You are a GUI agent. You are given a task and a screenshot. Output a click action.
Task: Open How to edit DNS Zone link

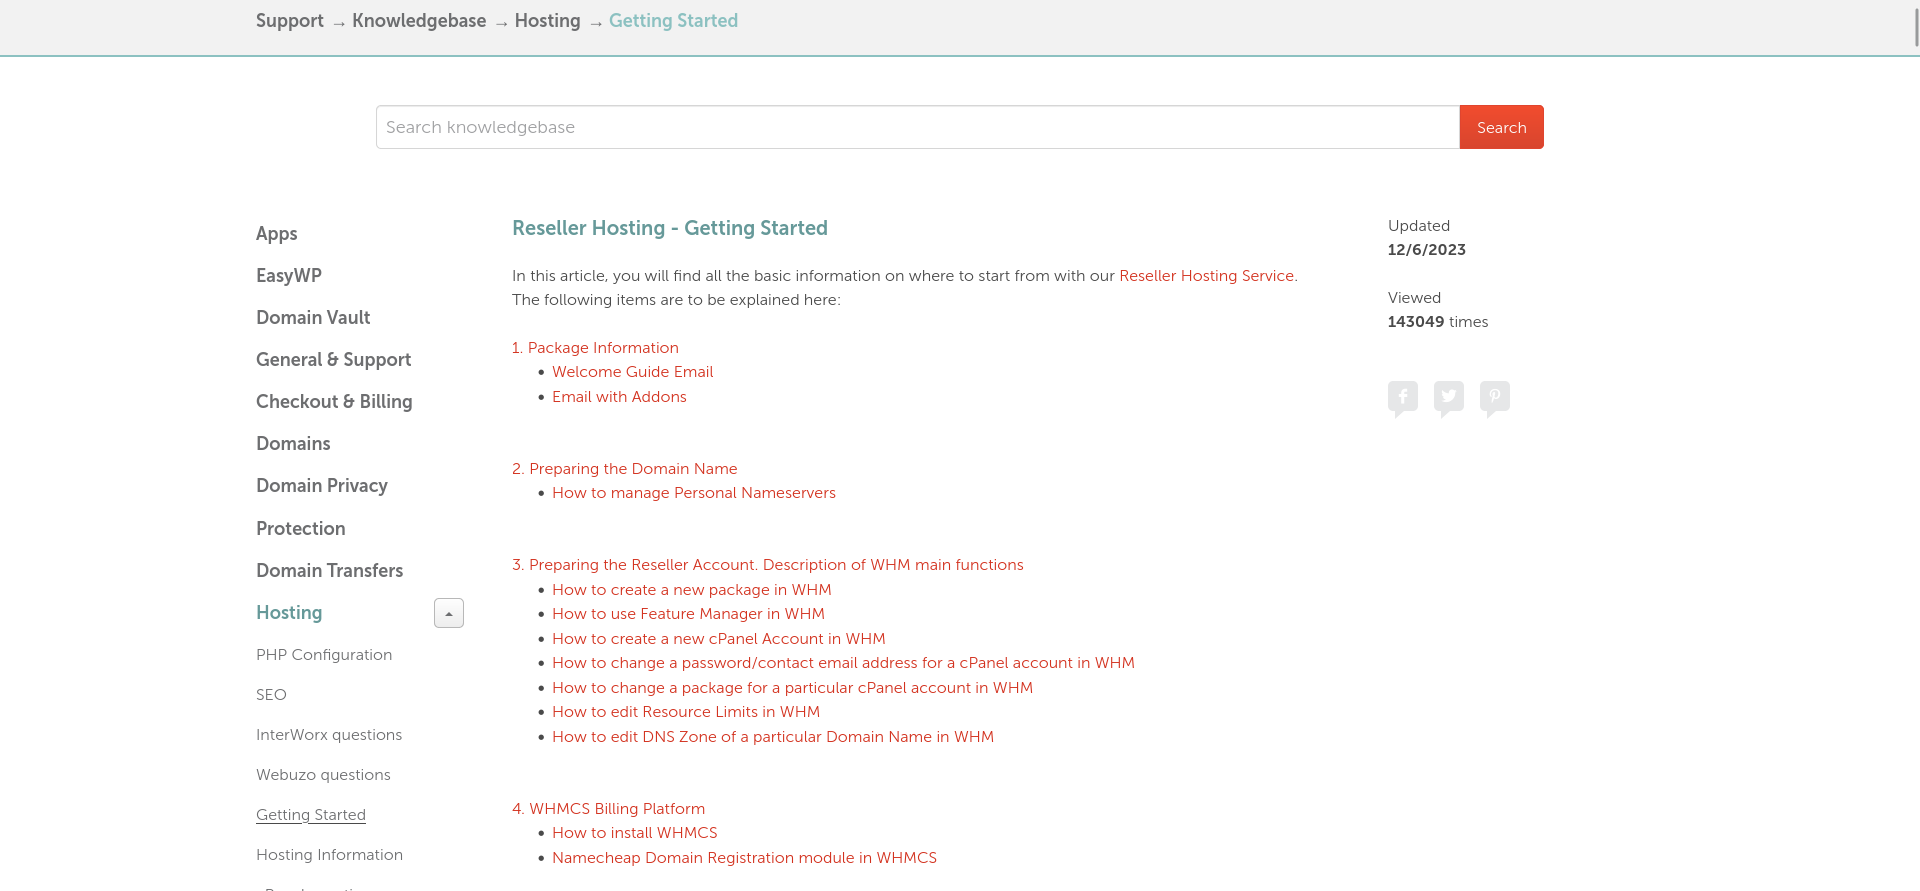[773, 737]
